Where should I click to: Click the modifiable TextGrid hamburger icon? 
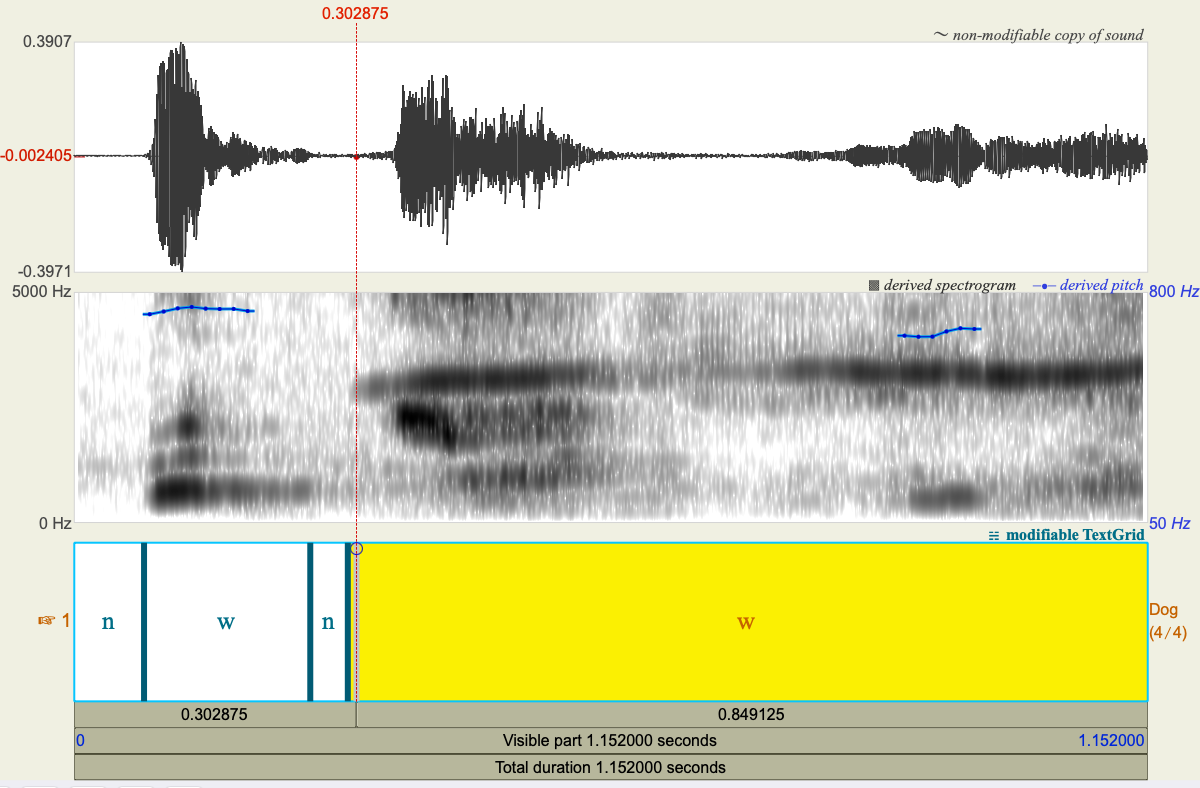pyautogui.click(x=994, y=535)
